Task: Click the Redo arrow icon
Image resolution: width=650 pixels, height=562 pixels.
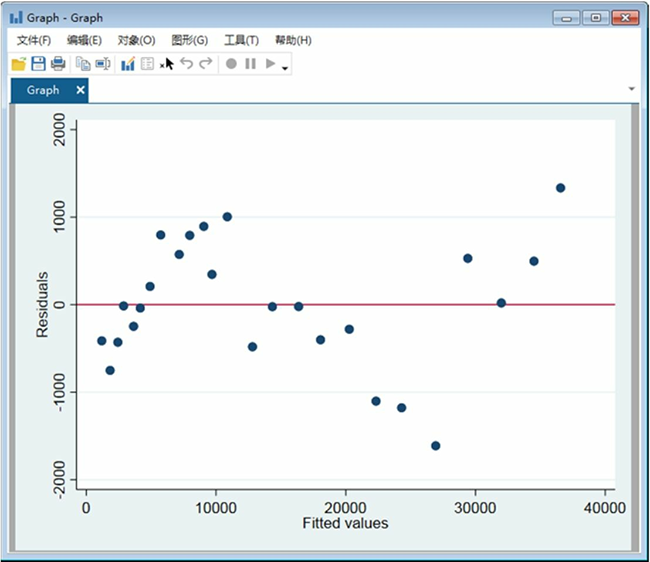Action: [206, 64]
